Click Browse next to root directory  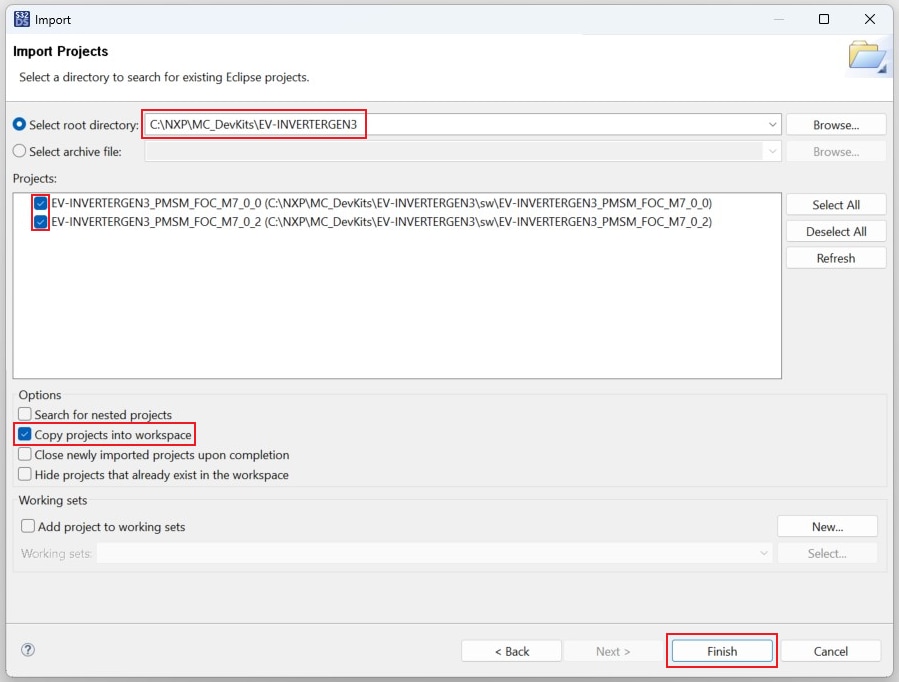pos(835,125)
